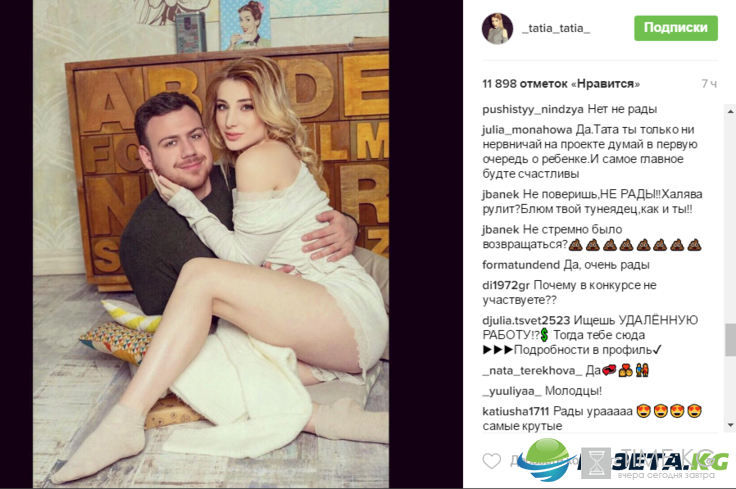Open julia_monahowa commenter profile
Viewport: 736px width, 489px height.
(527, 130)
